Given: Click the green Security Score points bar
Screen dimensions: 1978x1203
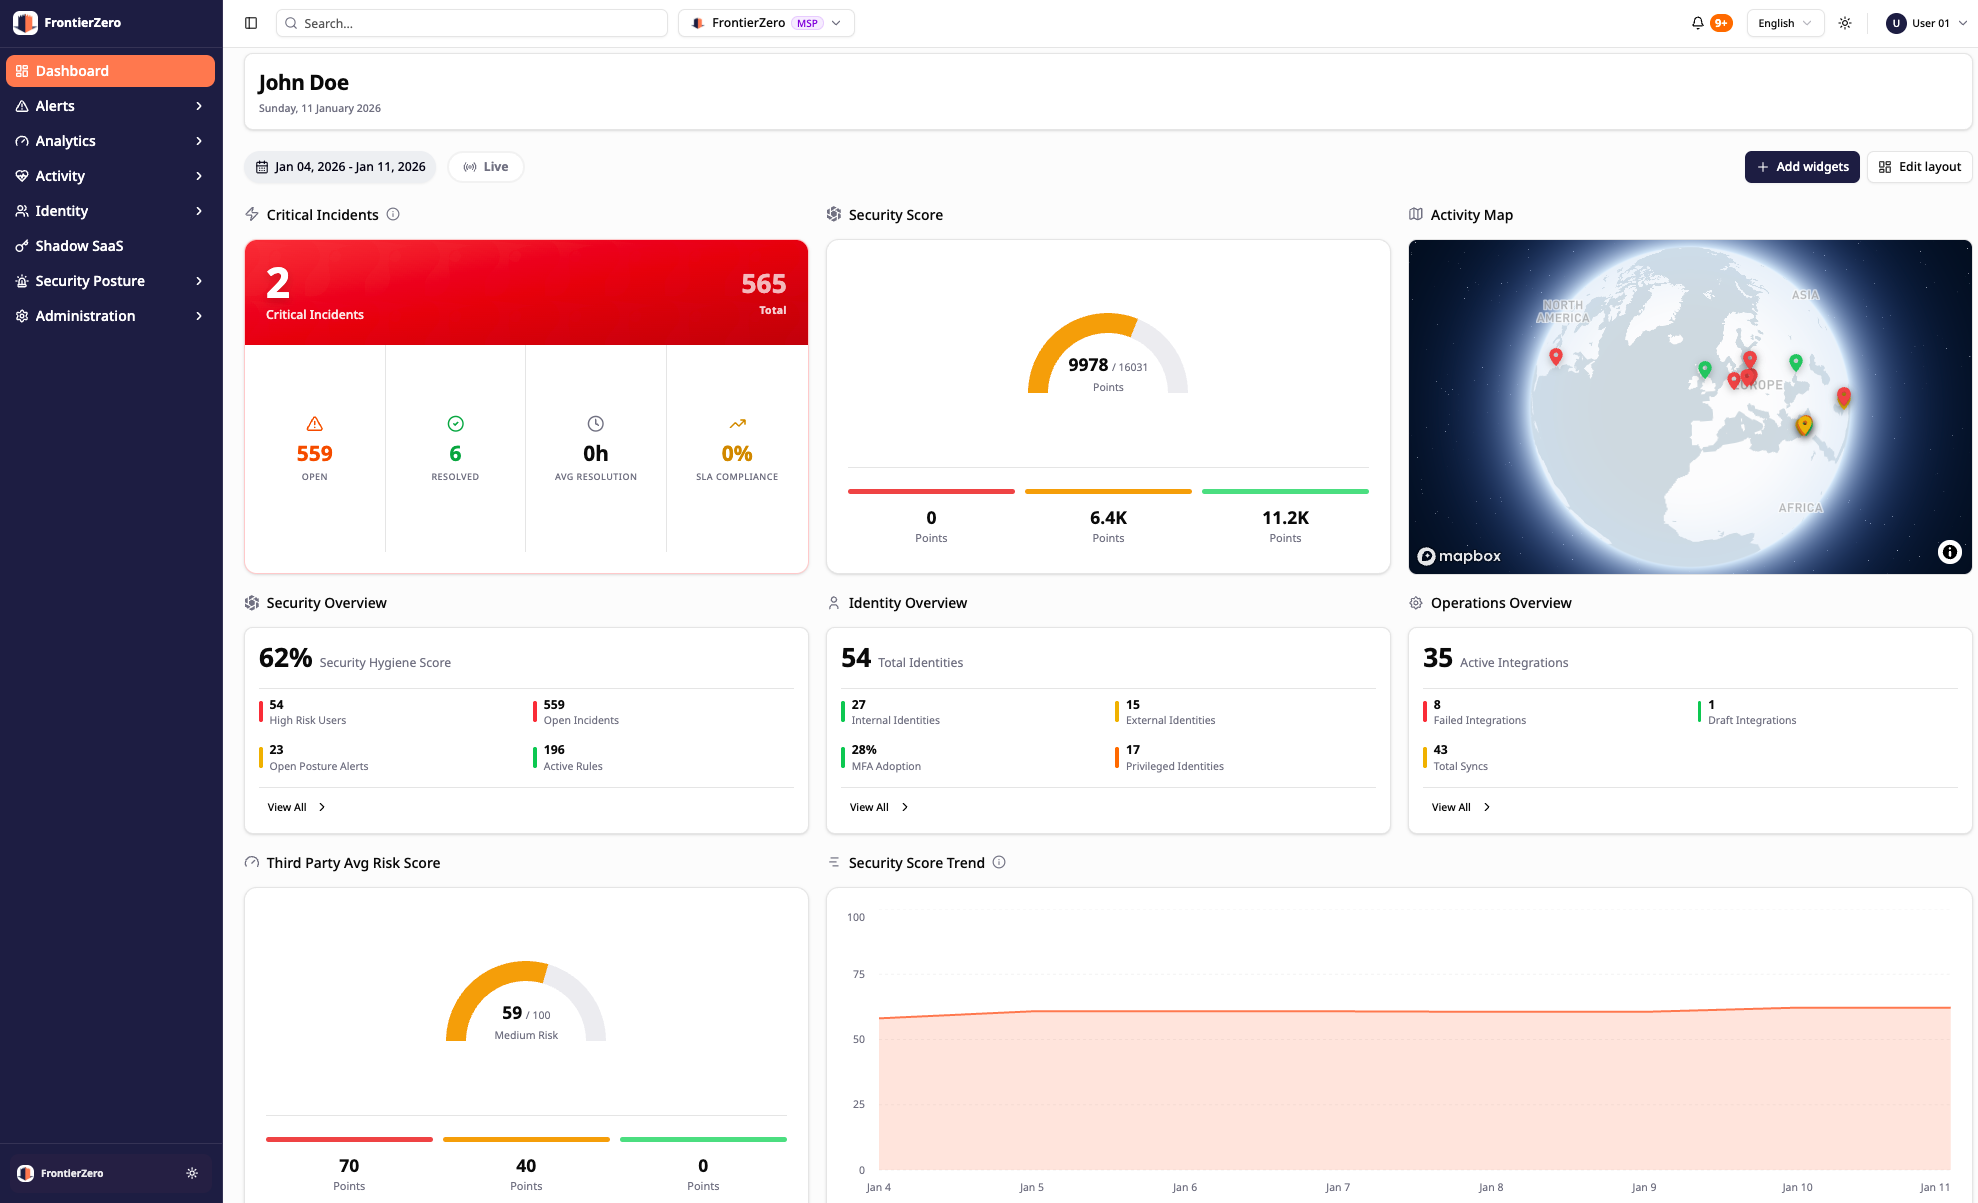Looking at the screenshot, I should click(1285, 491).
